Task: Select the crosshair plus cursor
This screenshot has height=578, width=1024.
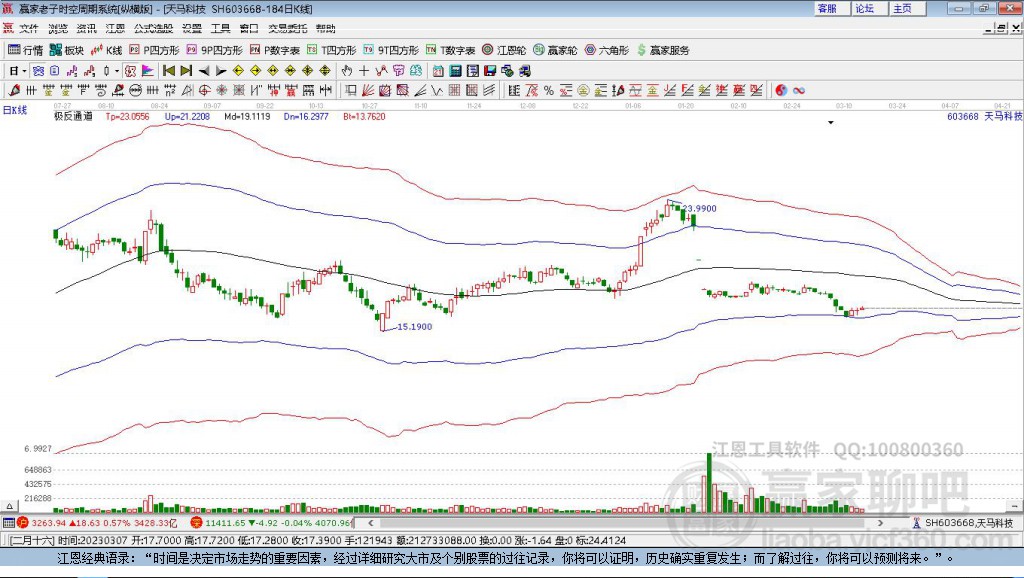Action: pyautogui.click(x=364, y=71)
